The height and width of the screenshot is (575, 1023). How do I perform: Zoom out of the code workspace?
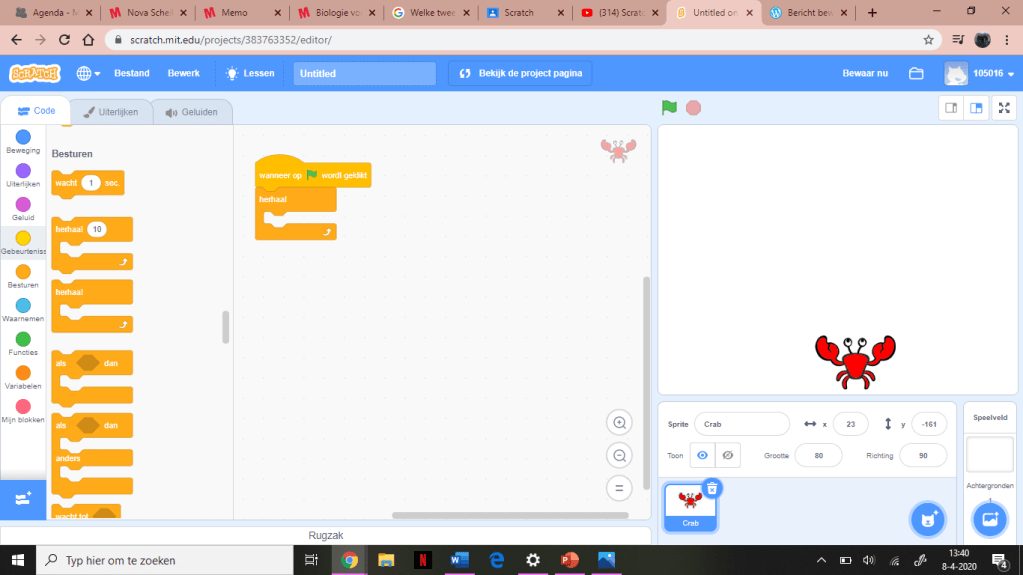[x=619, y=456]
